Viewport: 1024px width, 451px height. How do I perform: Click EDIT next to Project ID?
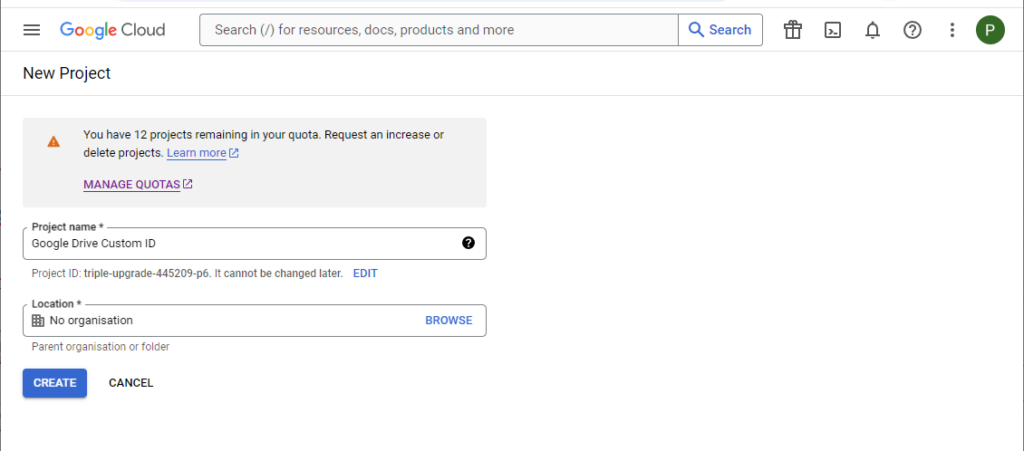[x=365, y=273]
